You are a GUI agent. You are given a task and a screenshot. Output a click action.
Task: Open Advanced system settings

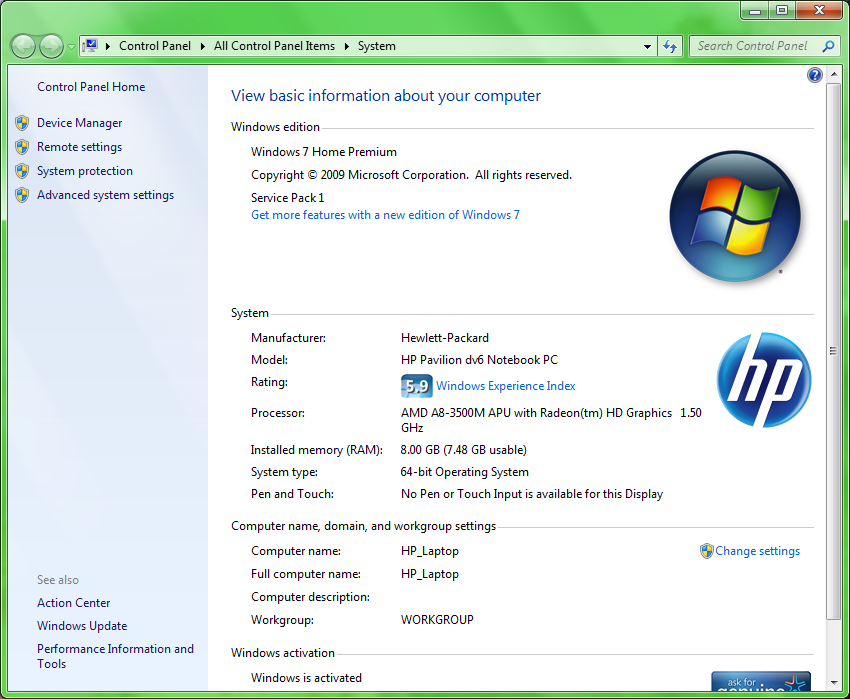point(105,195)
